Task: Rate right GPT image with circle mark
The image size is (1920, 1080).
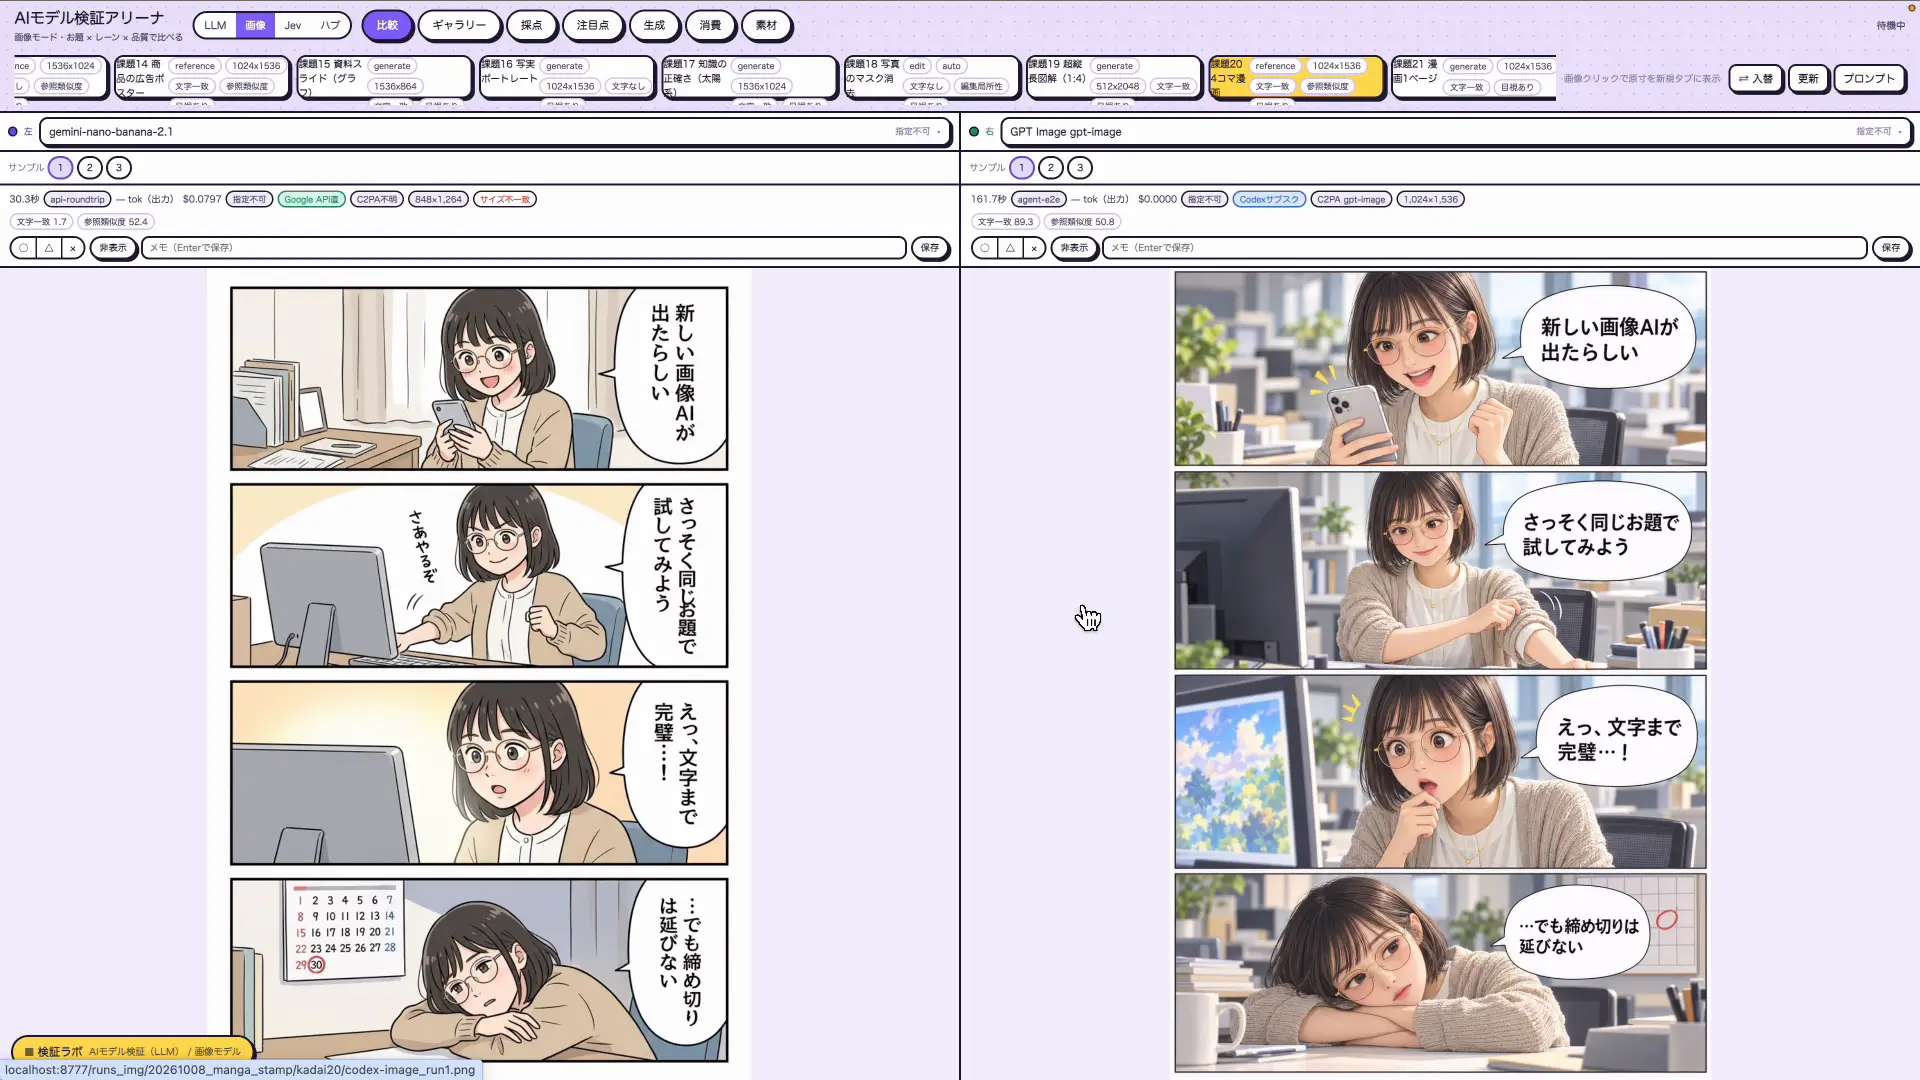Action: [985, 248]
